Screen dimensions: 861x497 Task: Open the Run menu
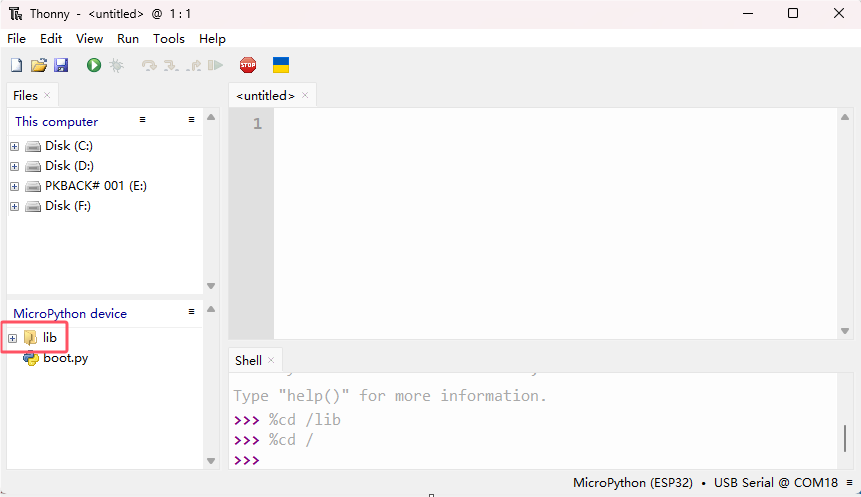[128, 38]
